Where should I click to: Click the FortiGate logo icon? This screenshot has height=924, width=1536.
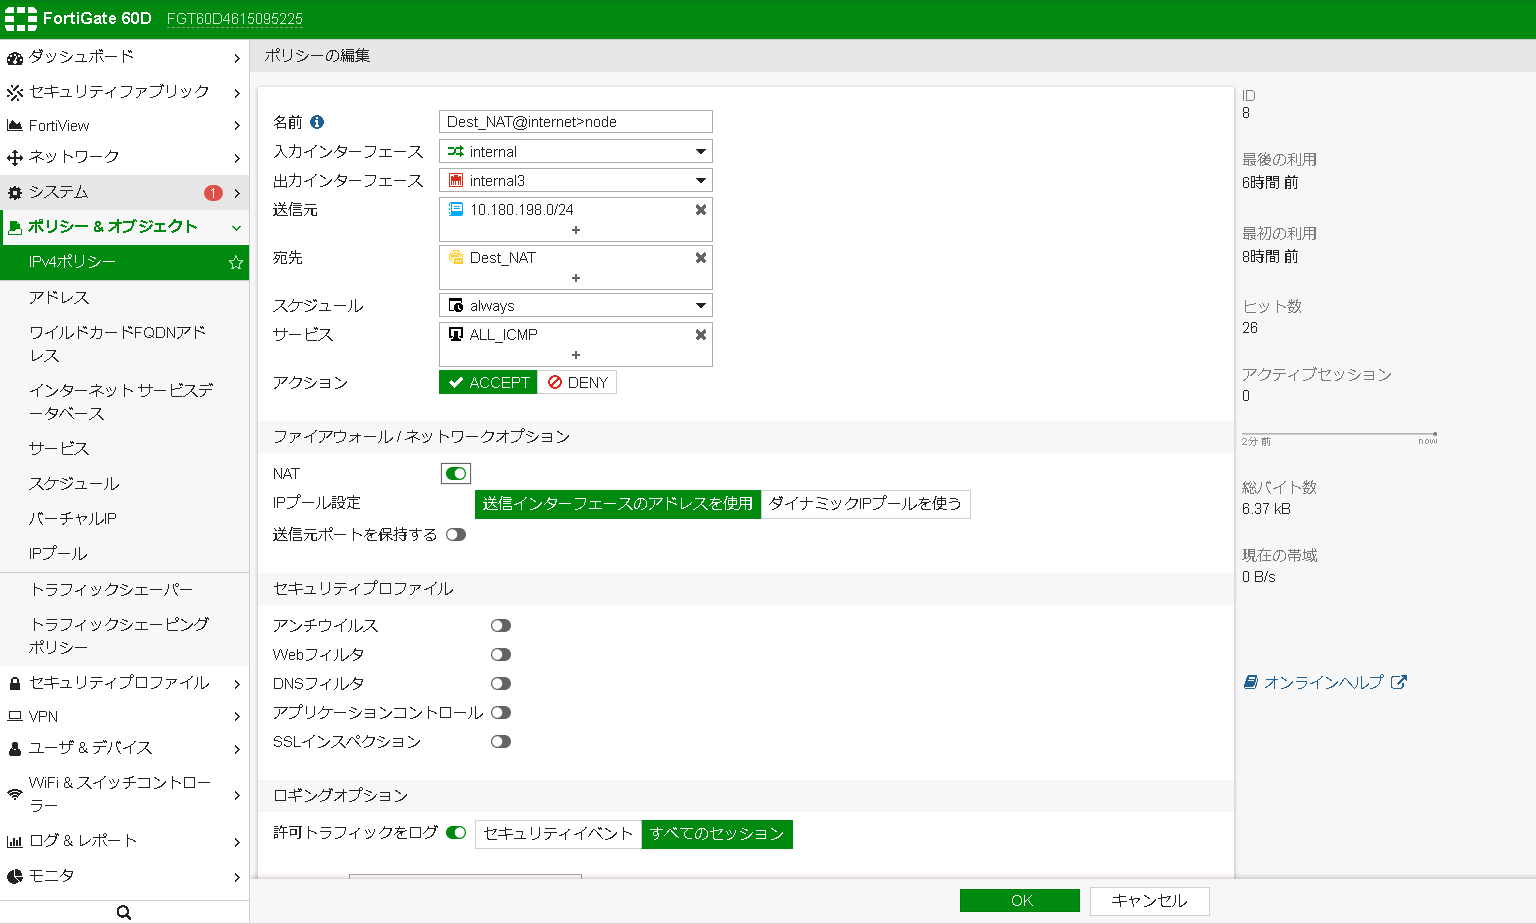tap(20, 18)
